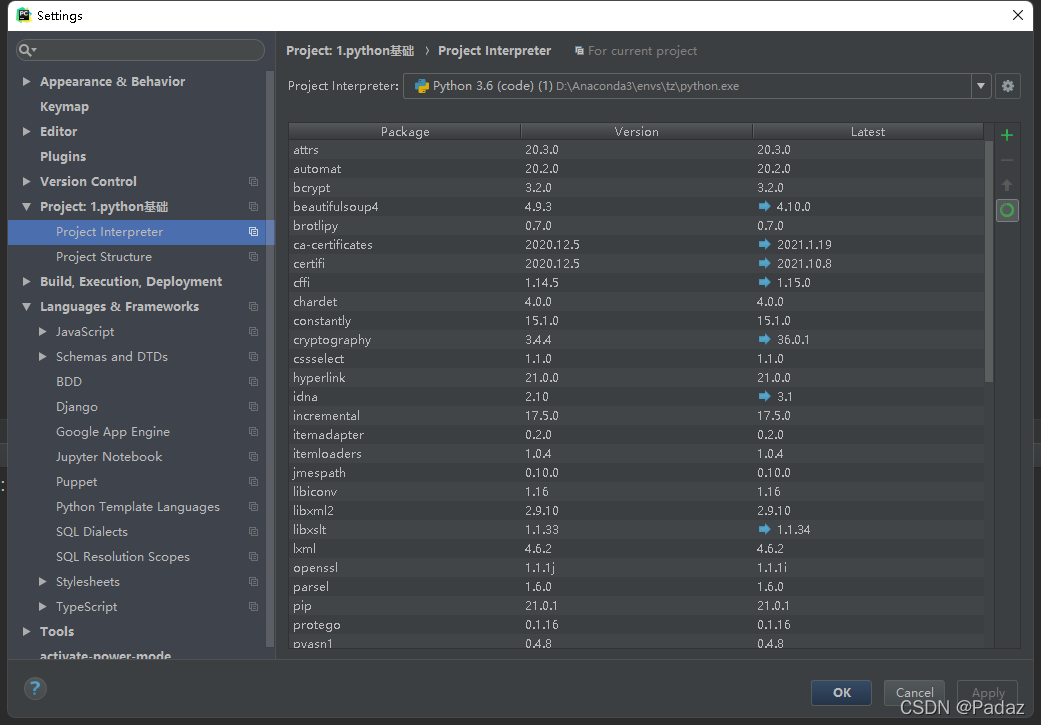Click the Latest column header
1041x725 pixels.
[x=868, y=131]
